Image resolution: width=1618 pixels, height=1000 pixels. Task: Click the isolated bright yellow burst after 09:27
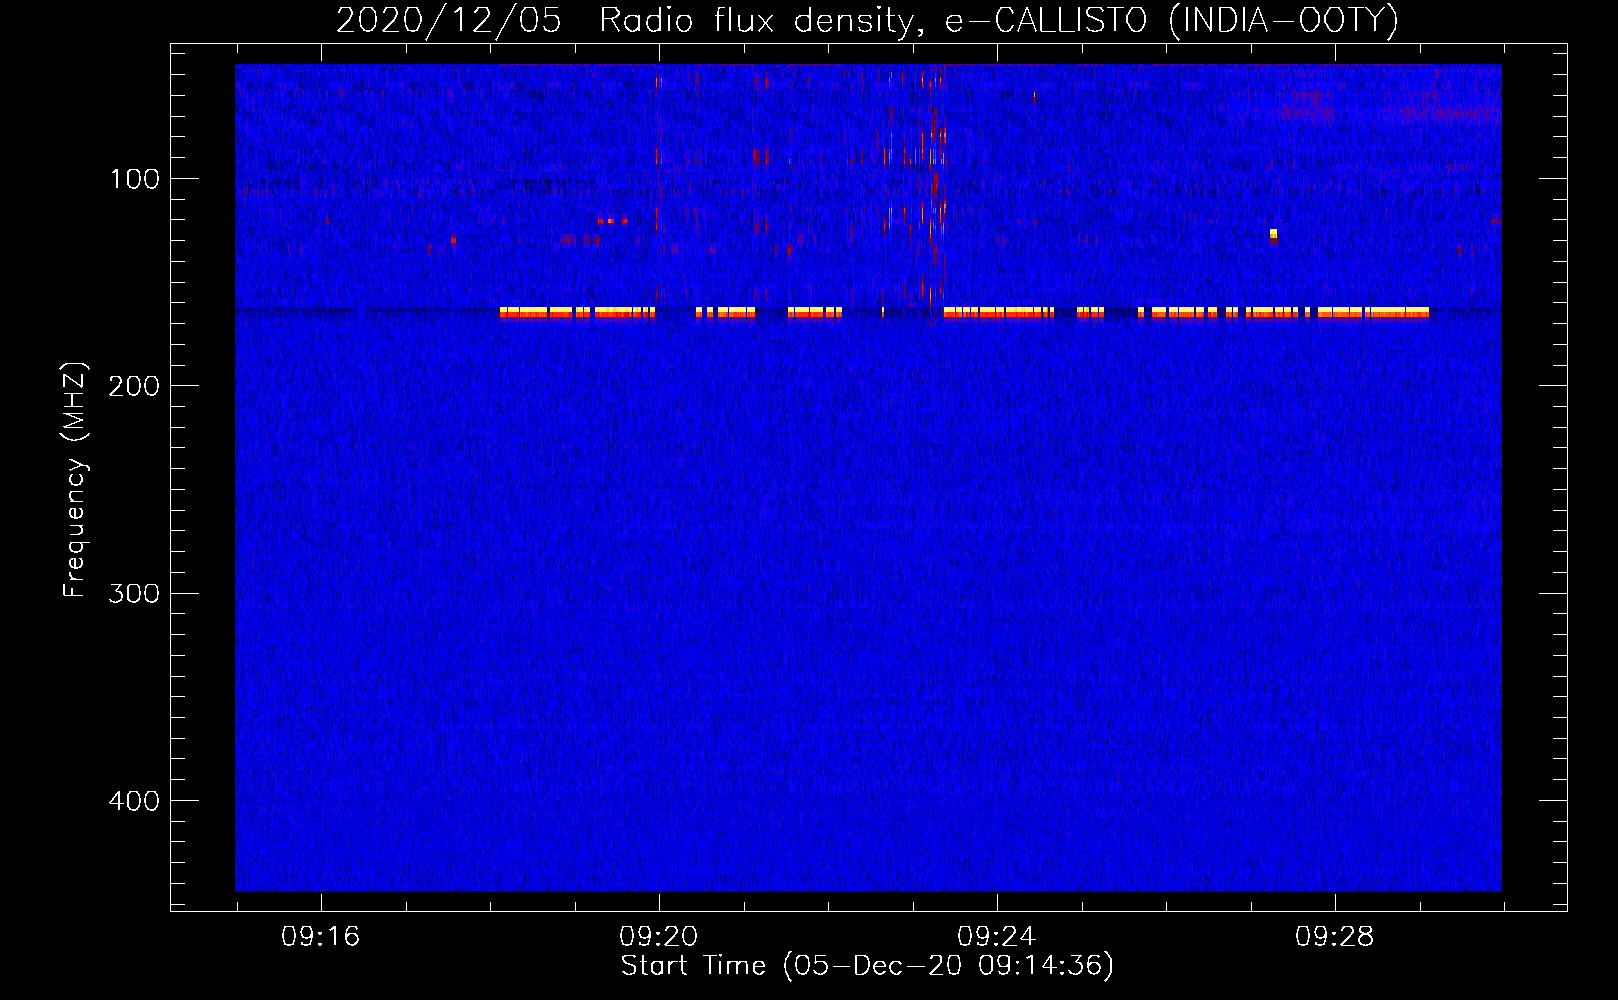1273,235
